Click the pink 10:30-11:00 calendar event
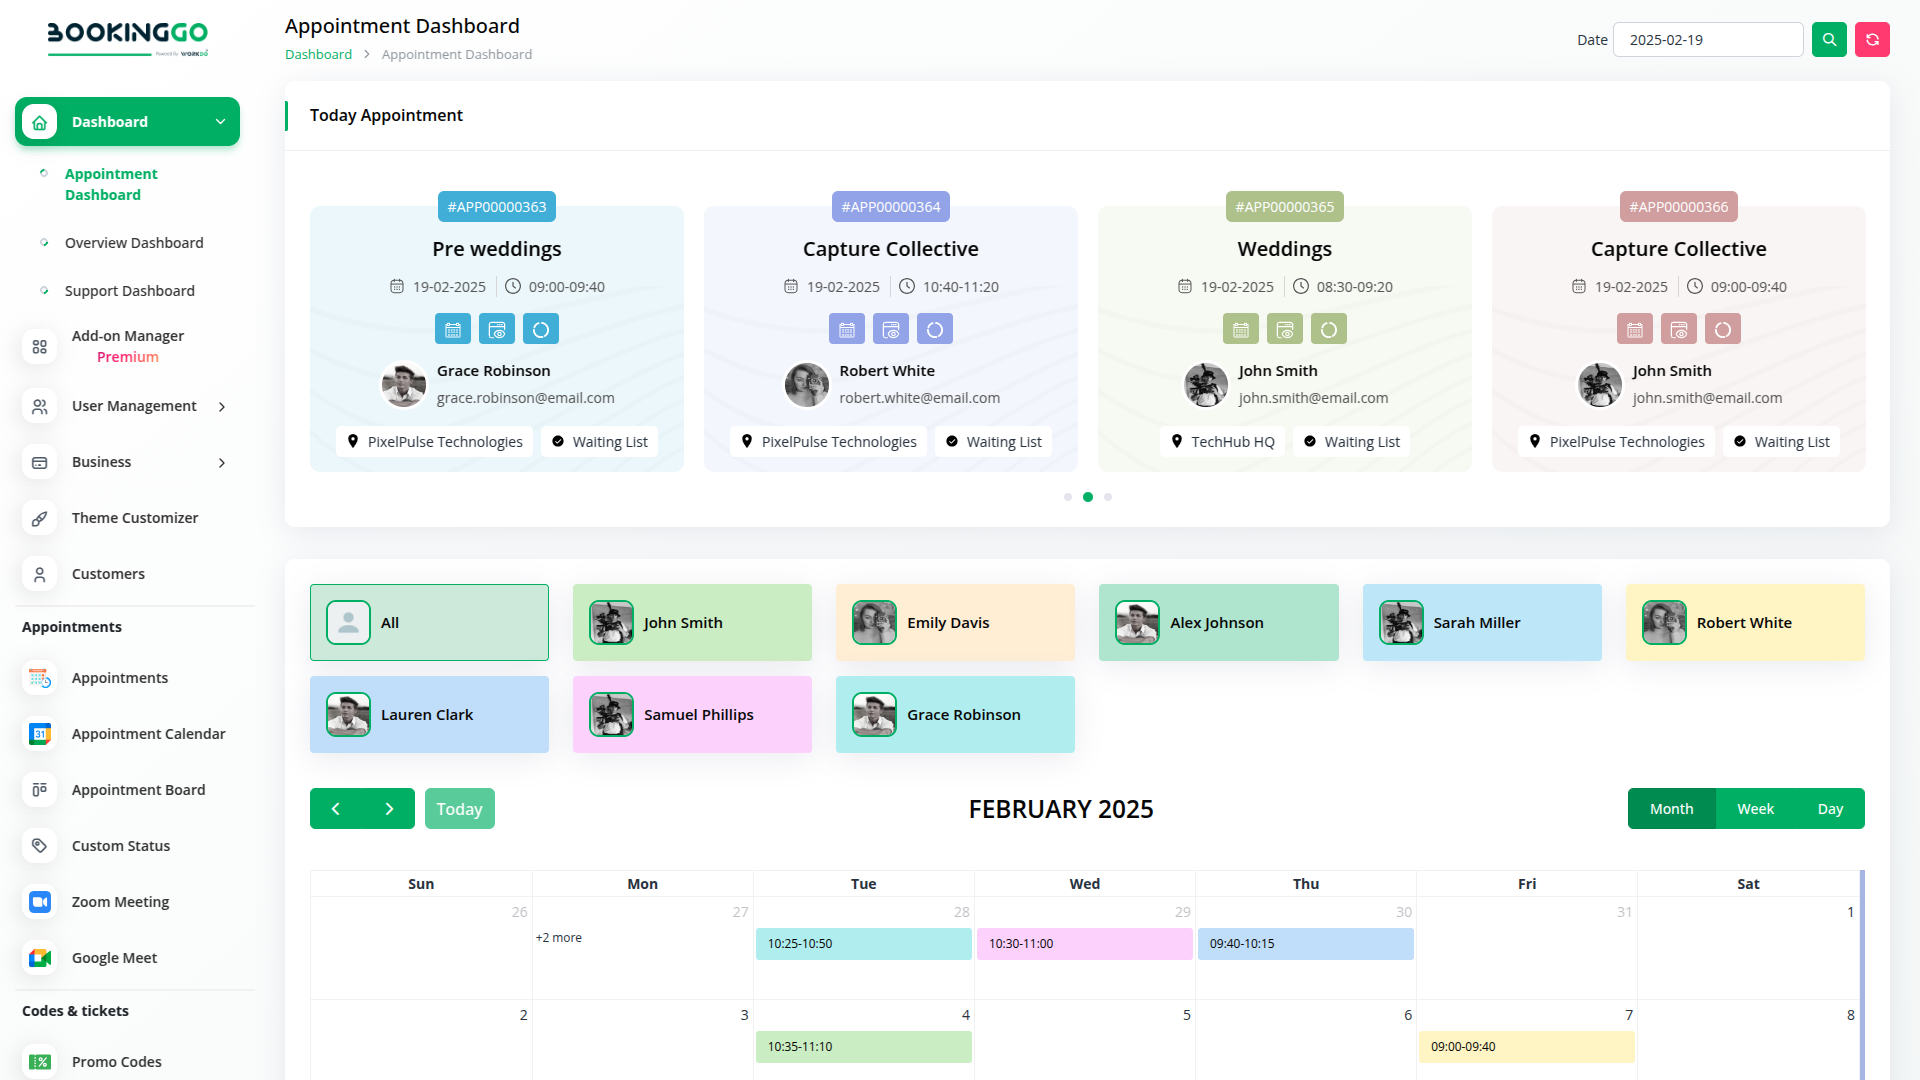The image size is (1920, 1080). pyautogui.click(x=1084, y=944)
